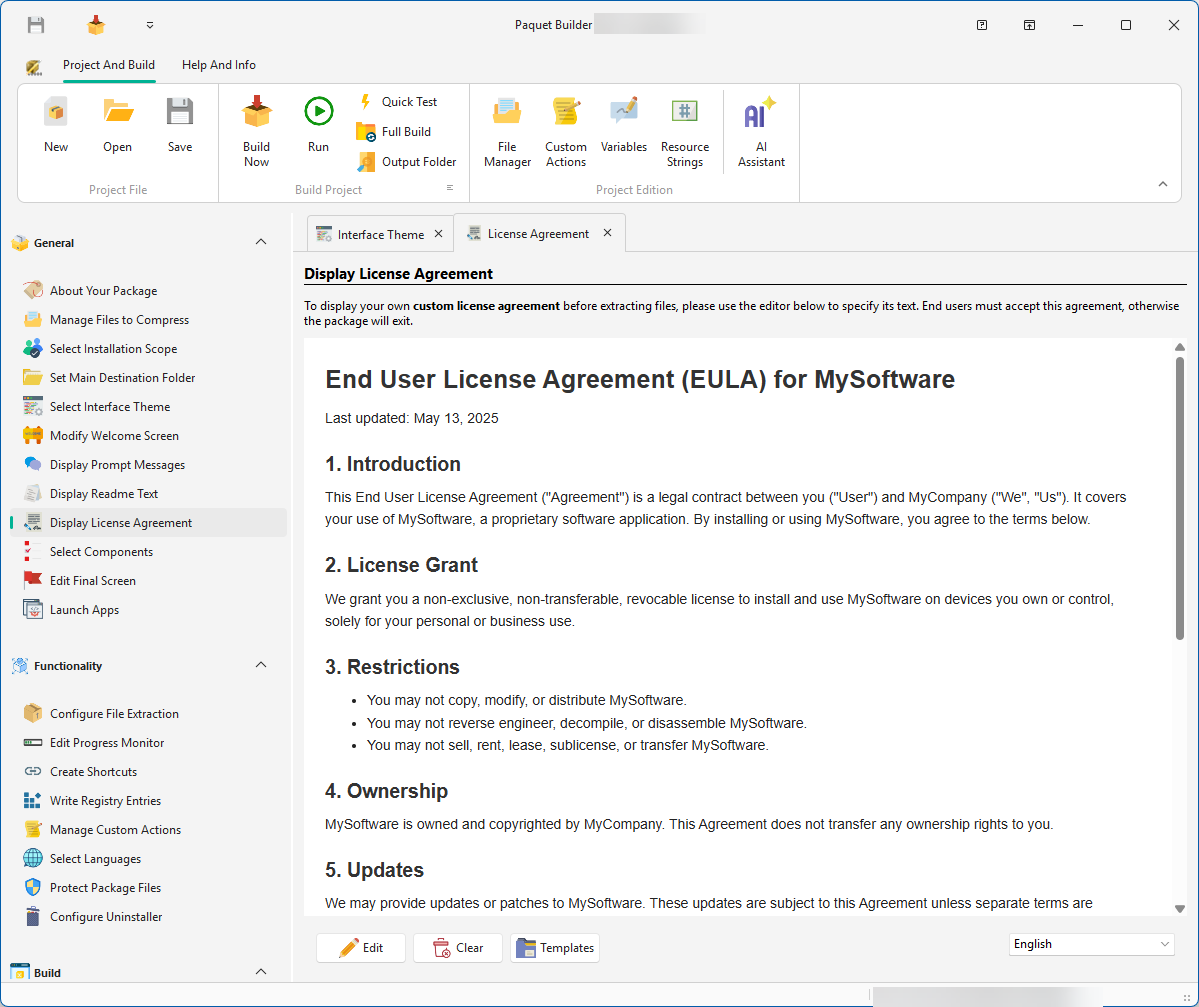The image size is (1199, 1007).
Task: Open the AI Assistant
Action: (760, 130)
